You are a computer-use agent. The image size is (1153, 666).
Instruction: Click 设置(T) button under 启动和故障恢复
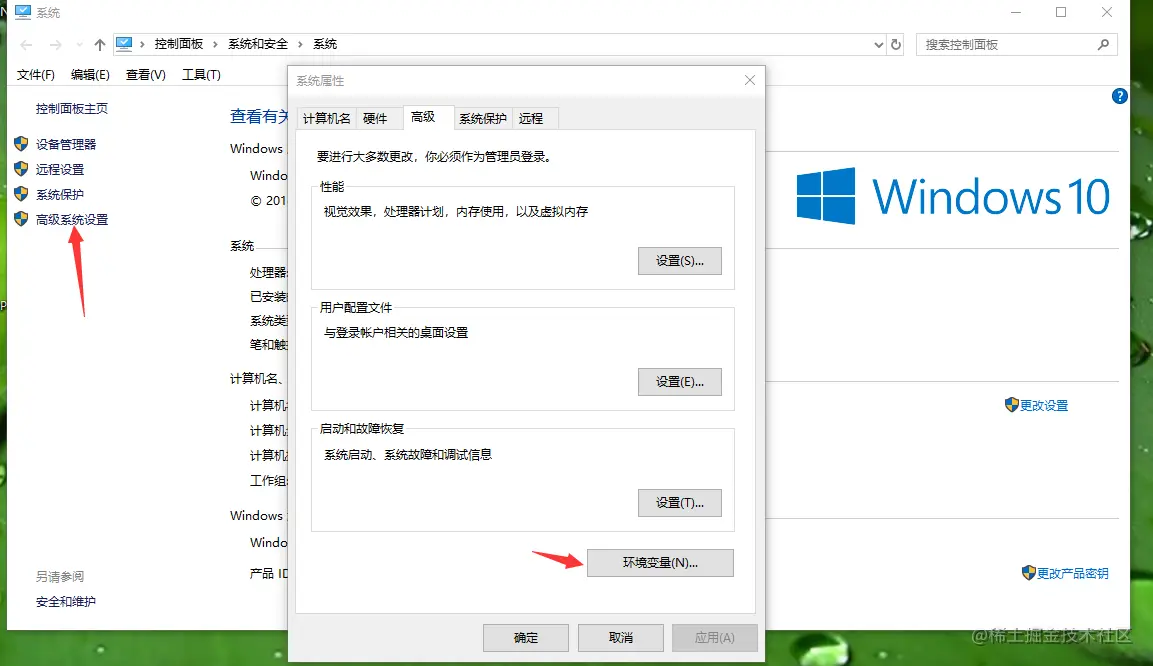click(679, 503)
